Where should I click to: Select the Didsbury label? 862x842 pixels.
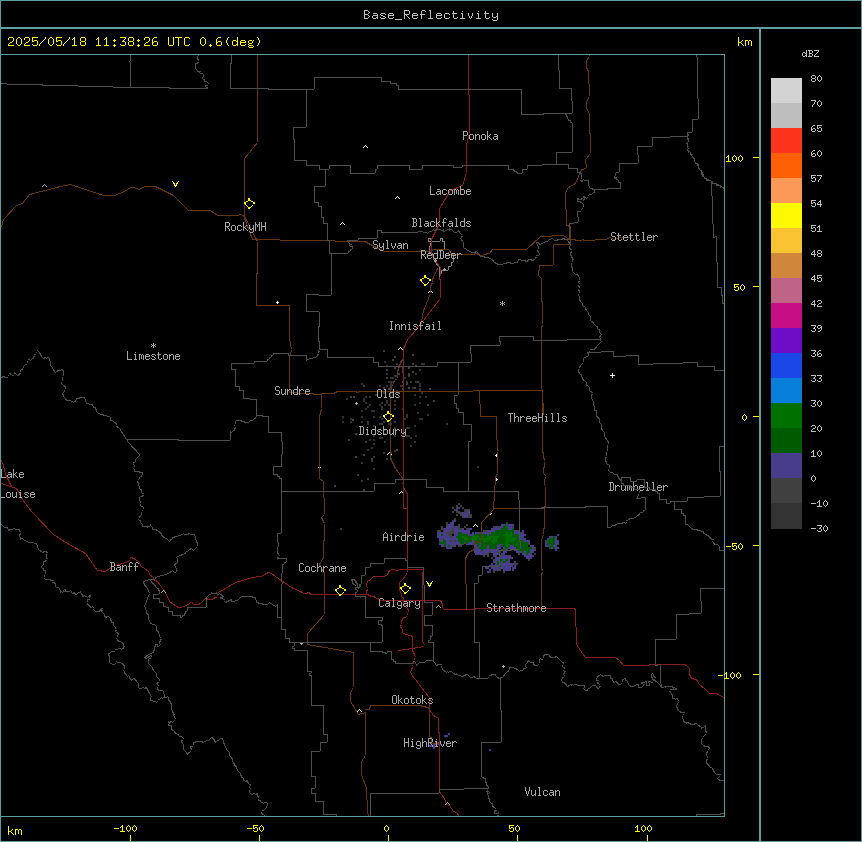(x=383, y=431)
